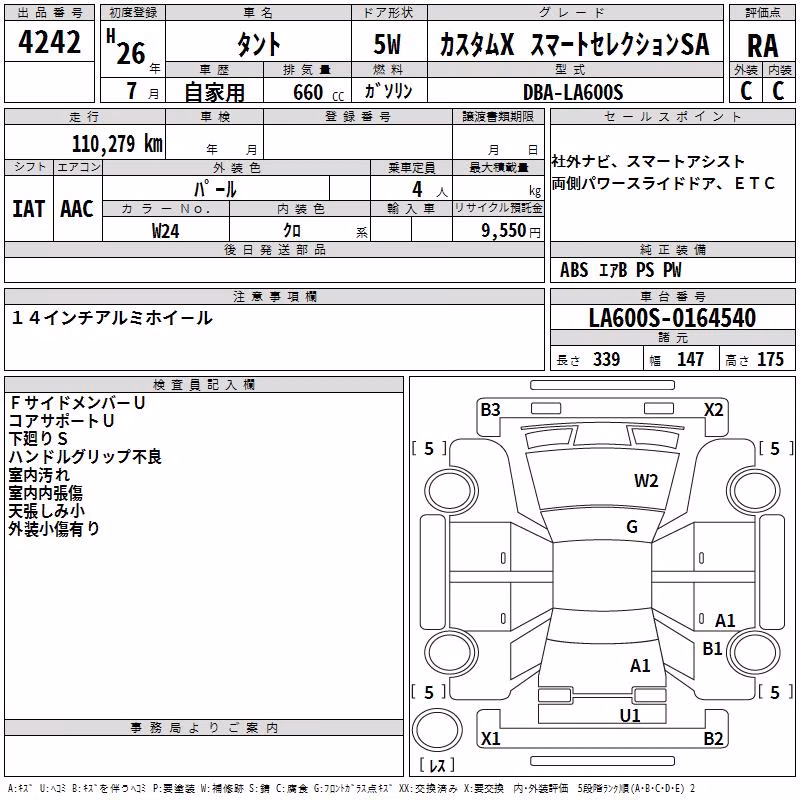Select length value 339
Viewport: 800px width, 800px height.
tap(606, 360)
